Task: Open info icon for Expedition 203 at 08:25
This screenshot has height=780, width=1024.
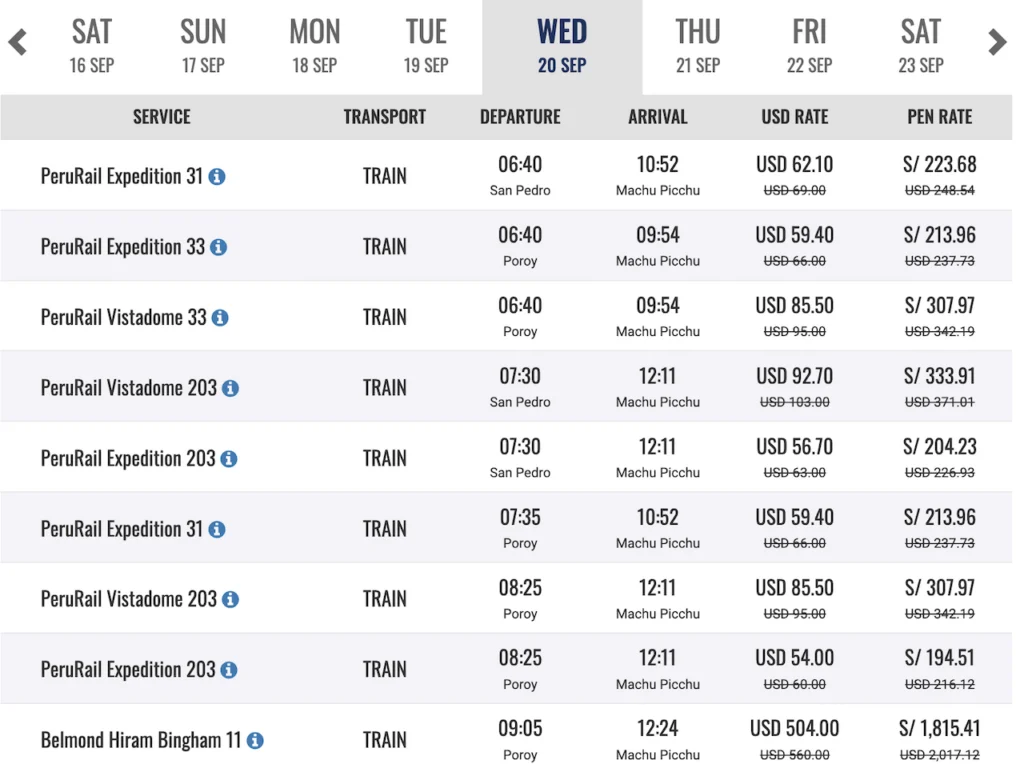Action: click(x=229, y=670)
